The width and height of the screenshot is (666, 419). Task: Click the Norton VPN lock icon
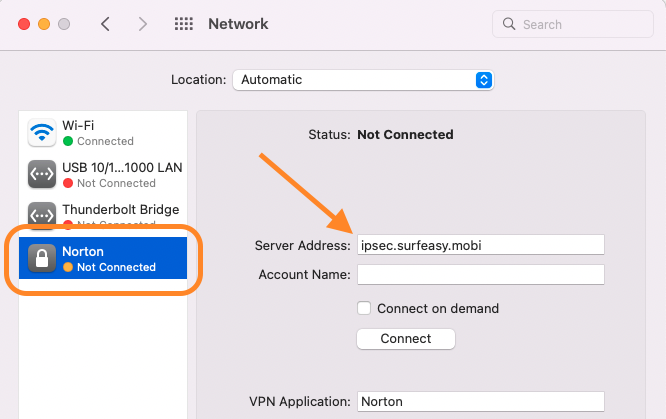(x=42, y=259)
